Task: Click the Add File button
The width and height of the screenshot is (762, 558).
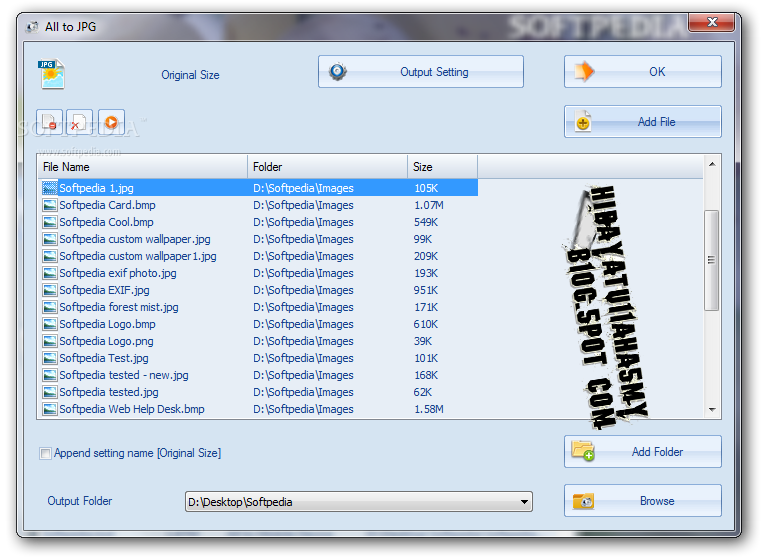Action: [642, 122]
